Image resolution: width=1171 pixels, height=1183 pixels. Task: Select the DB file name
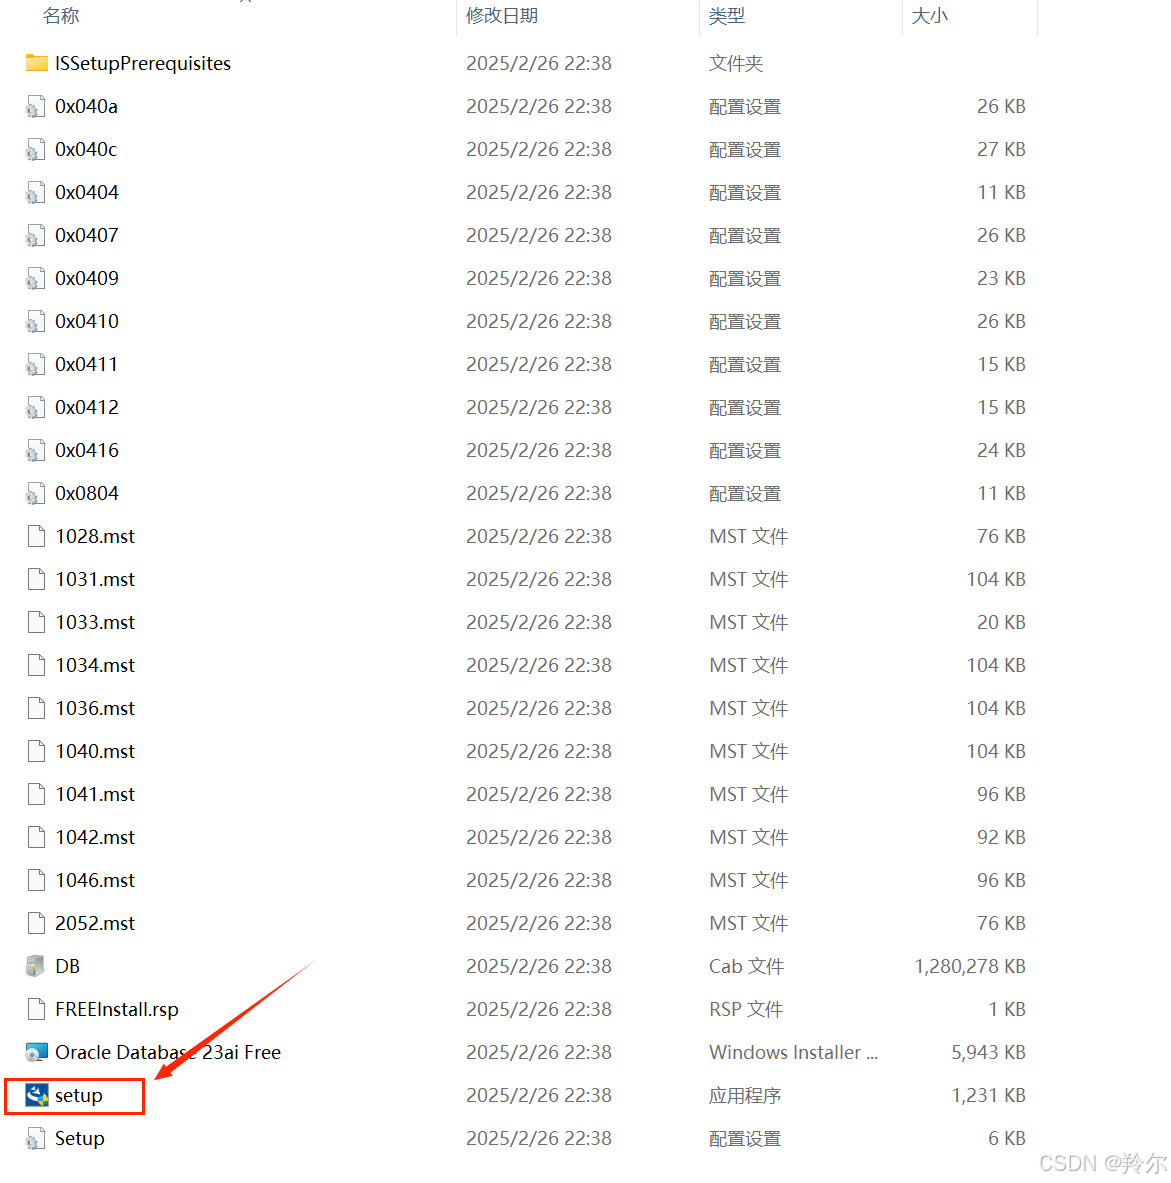(x=67, y=966)
